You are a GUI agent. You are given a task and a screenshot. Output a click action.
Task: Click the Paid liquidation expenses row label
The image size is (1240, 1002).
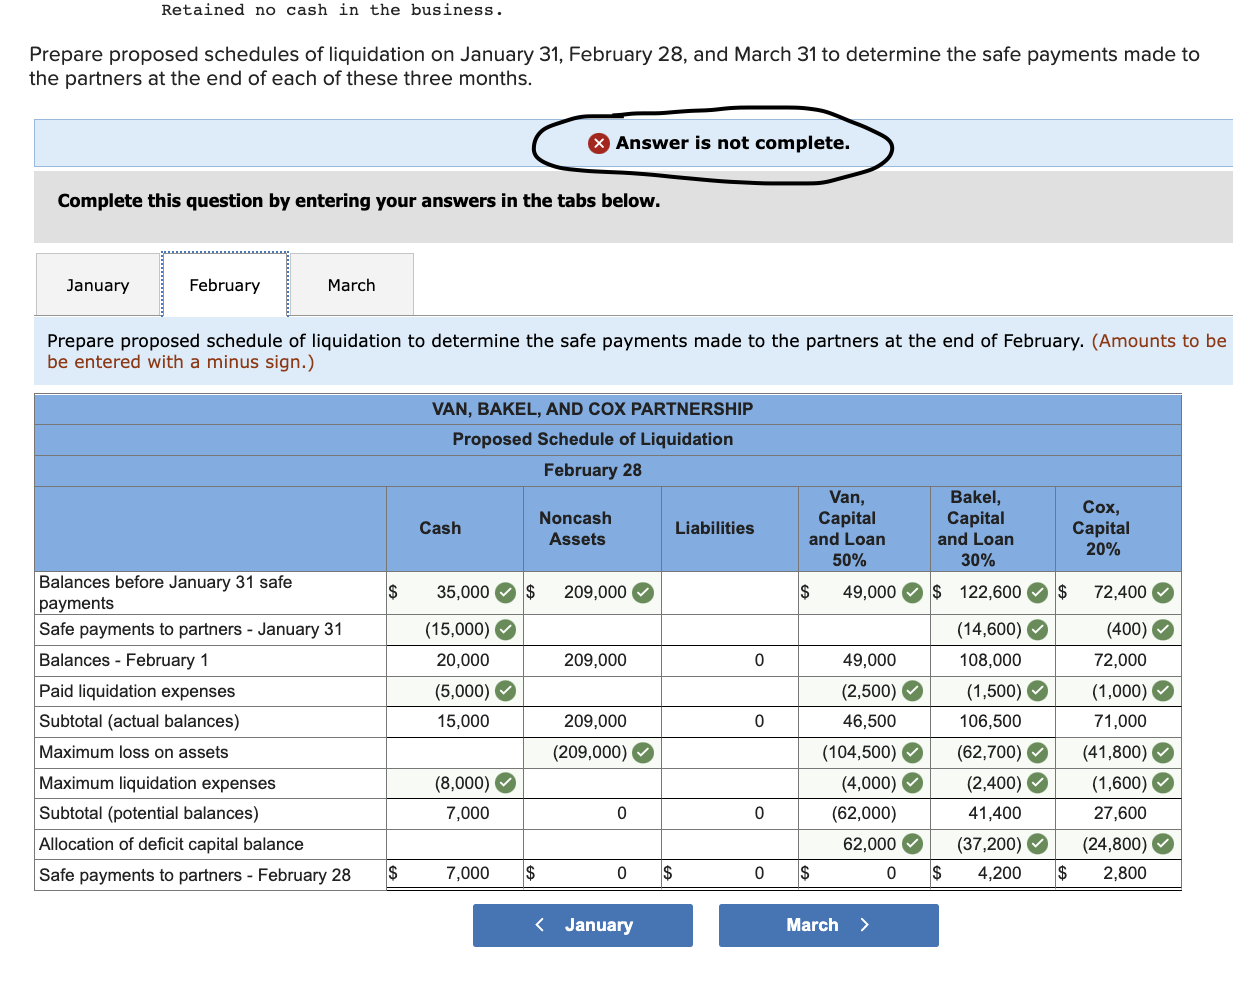(x=137, y=691)
